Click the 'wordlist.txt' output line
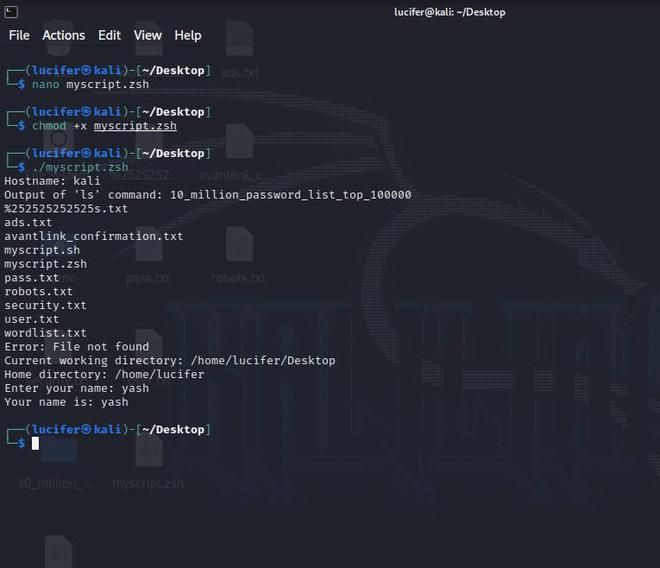Screen dimensions: 660x568 tap(45, 333)
